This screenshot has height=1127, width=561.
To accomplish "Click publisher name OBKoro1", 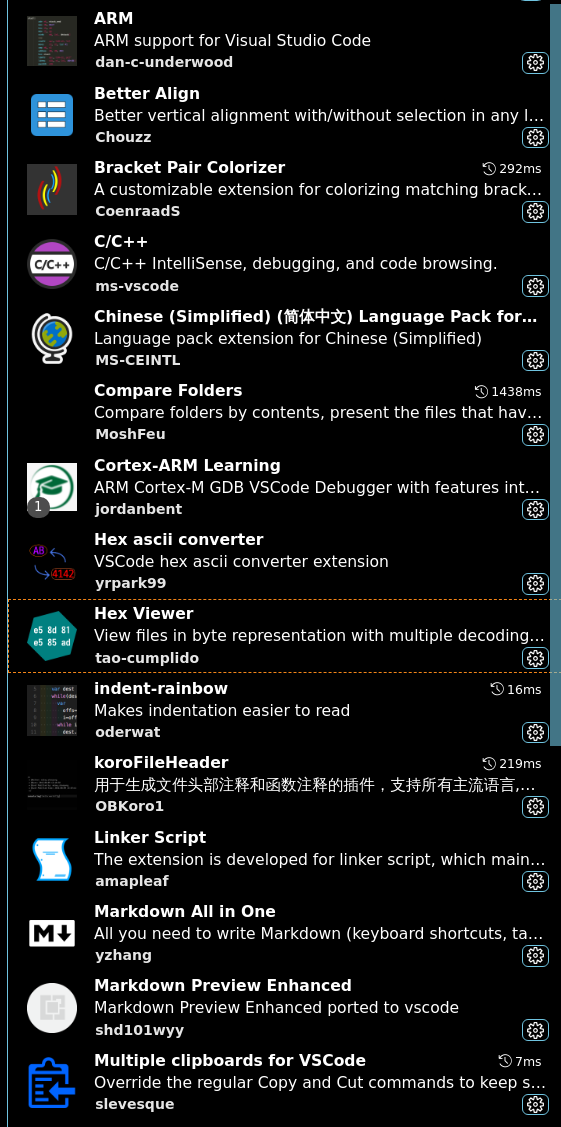I will tap(129, 806).
